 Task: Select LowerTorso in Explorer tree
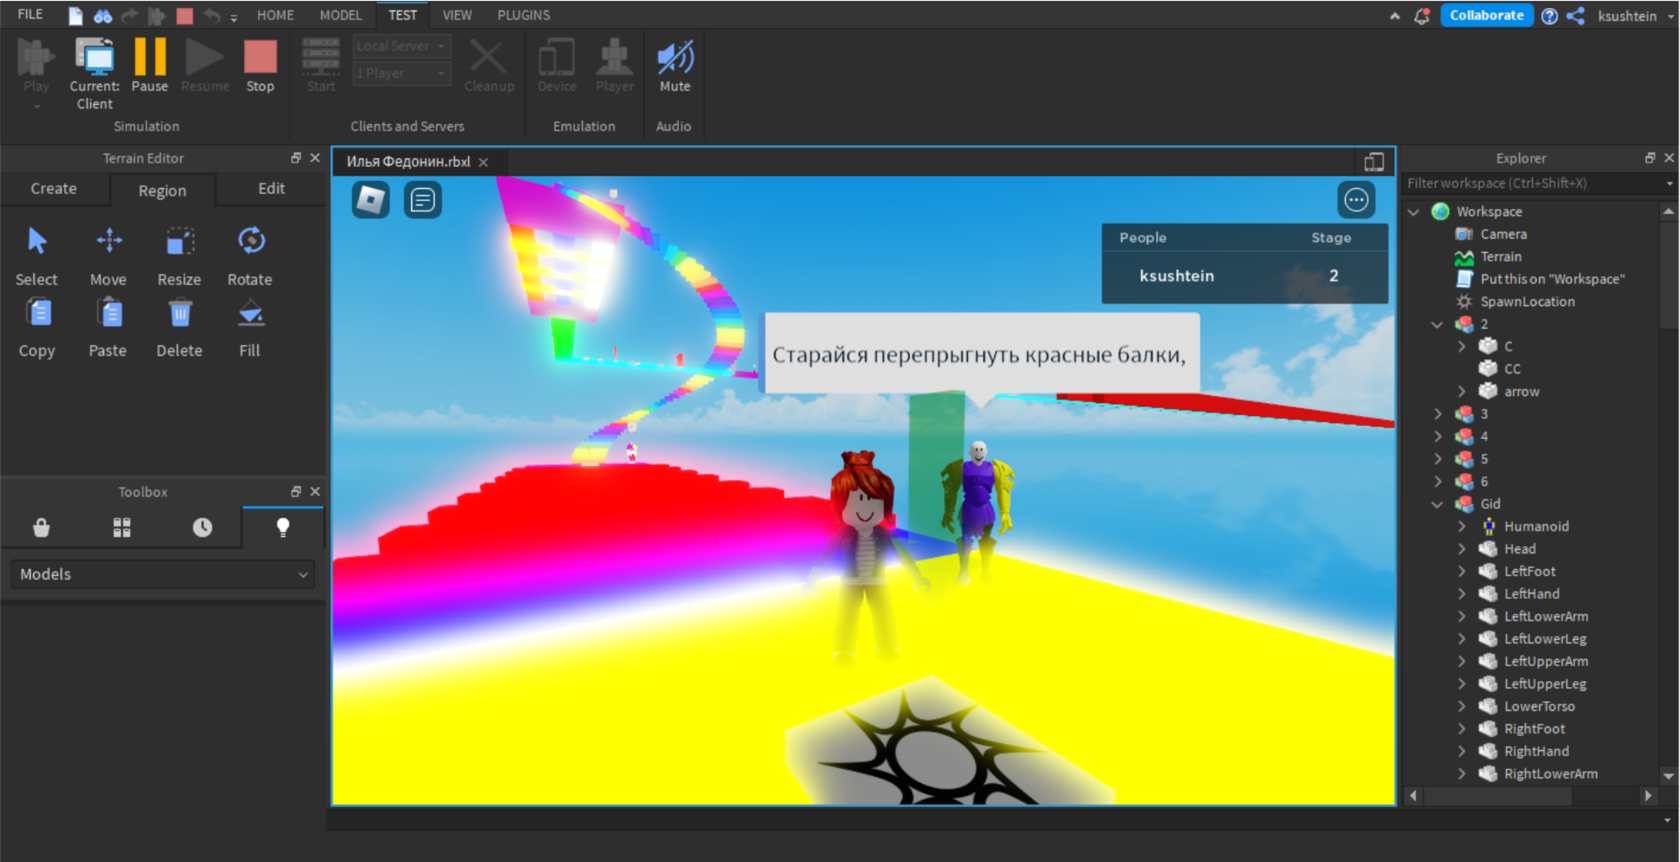click(1539, 706)
